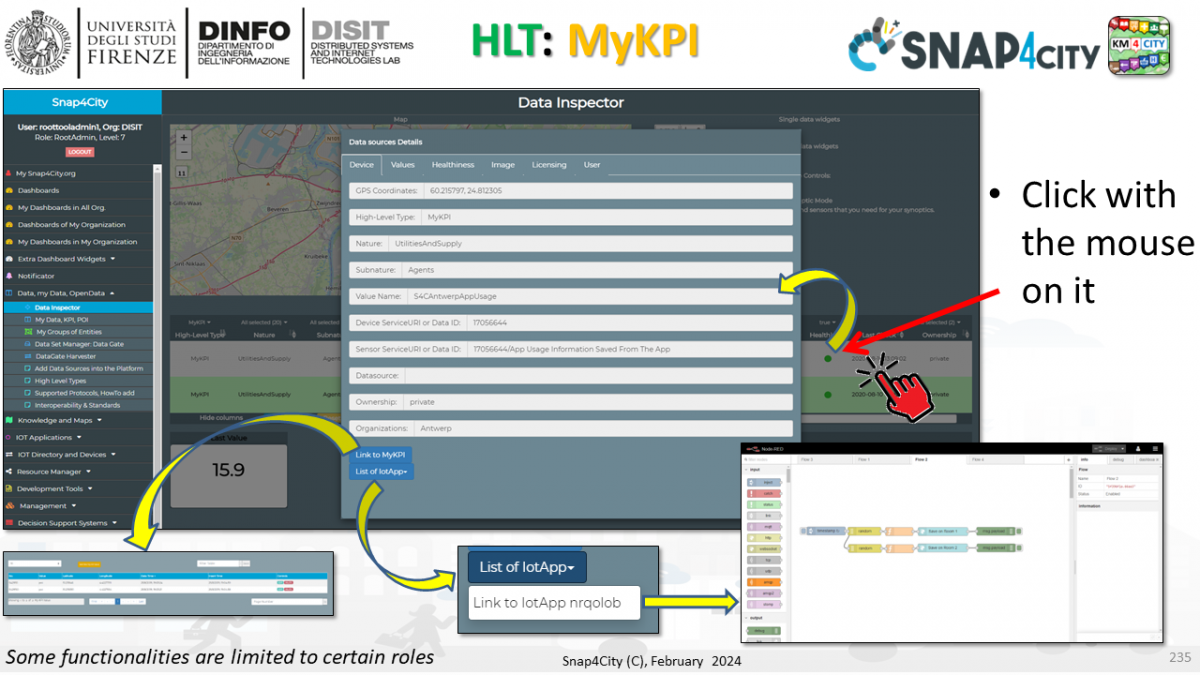Open the List of IotApp dropdown in dialog
The image size is (1200, 675).
pyautogui.click(x=381, y=471)
